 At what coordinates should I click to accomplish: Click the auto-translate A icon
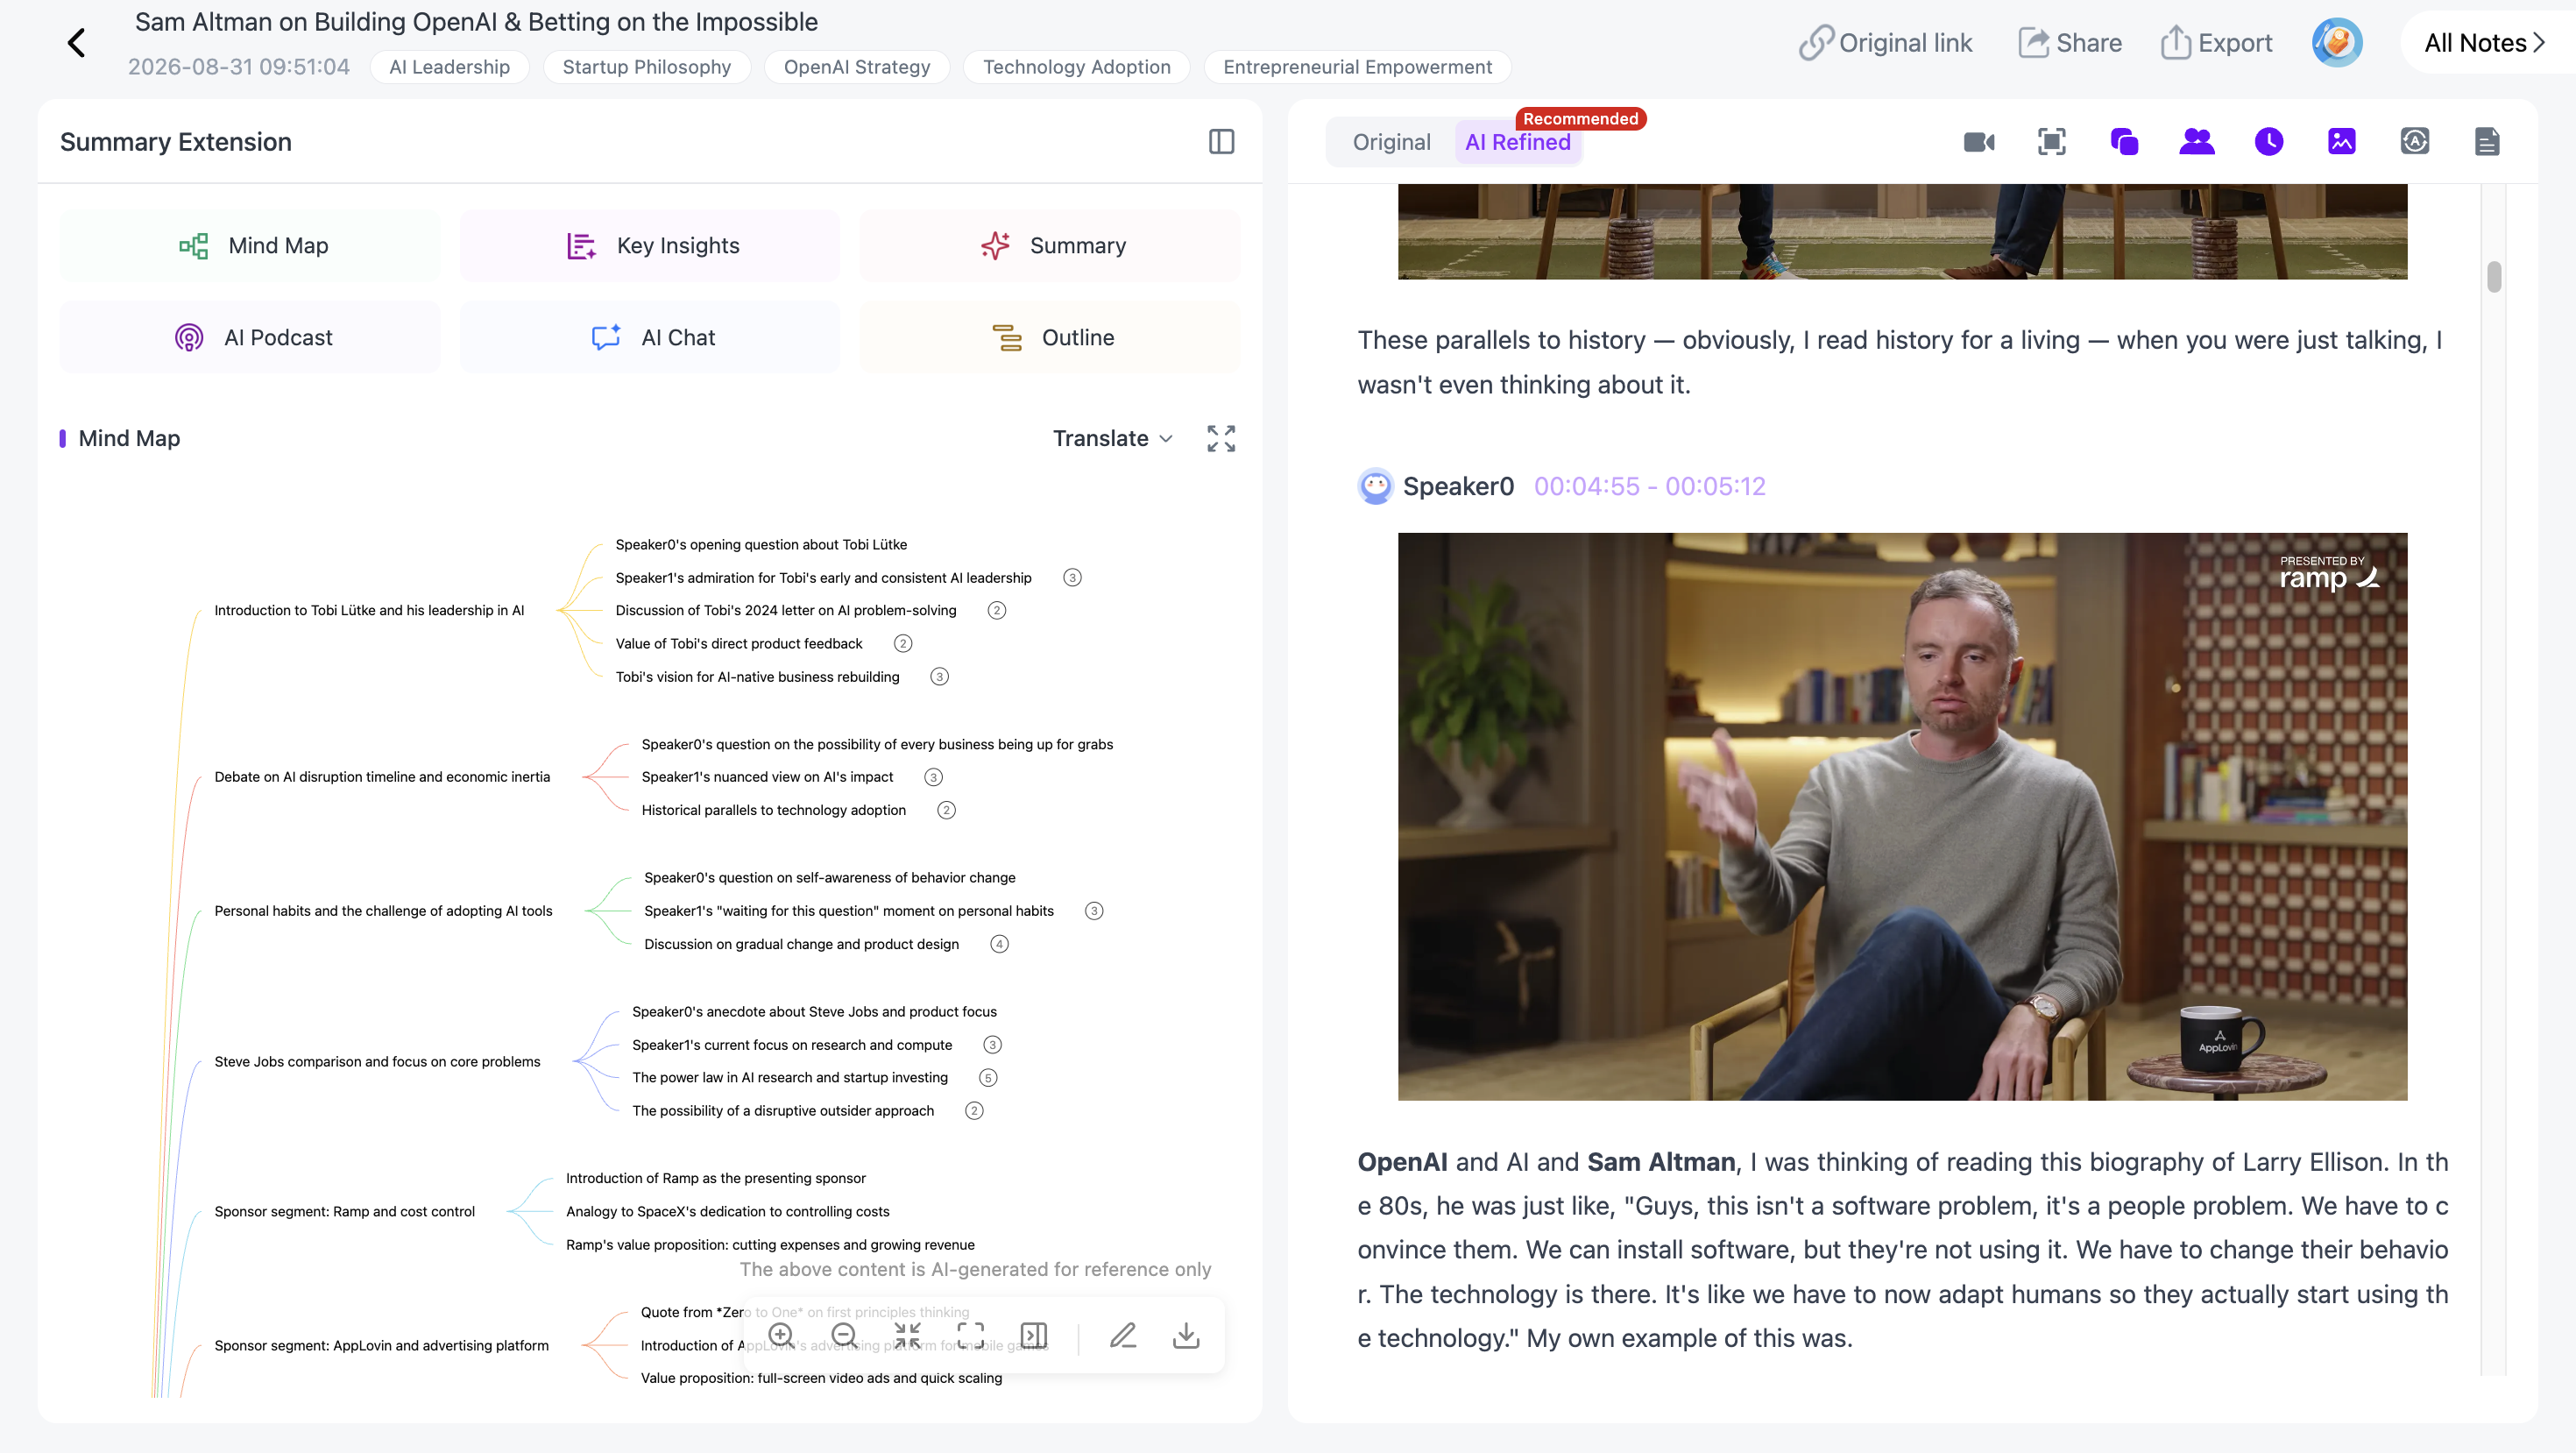coord(2414,142)
